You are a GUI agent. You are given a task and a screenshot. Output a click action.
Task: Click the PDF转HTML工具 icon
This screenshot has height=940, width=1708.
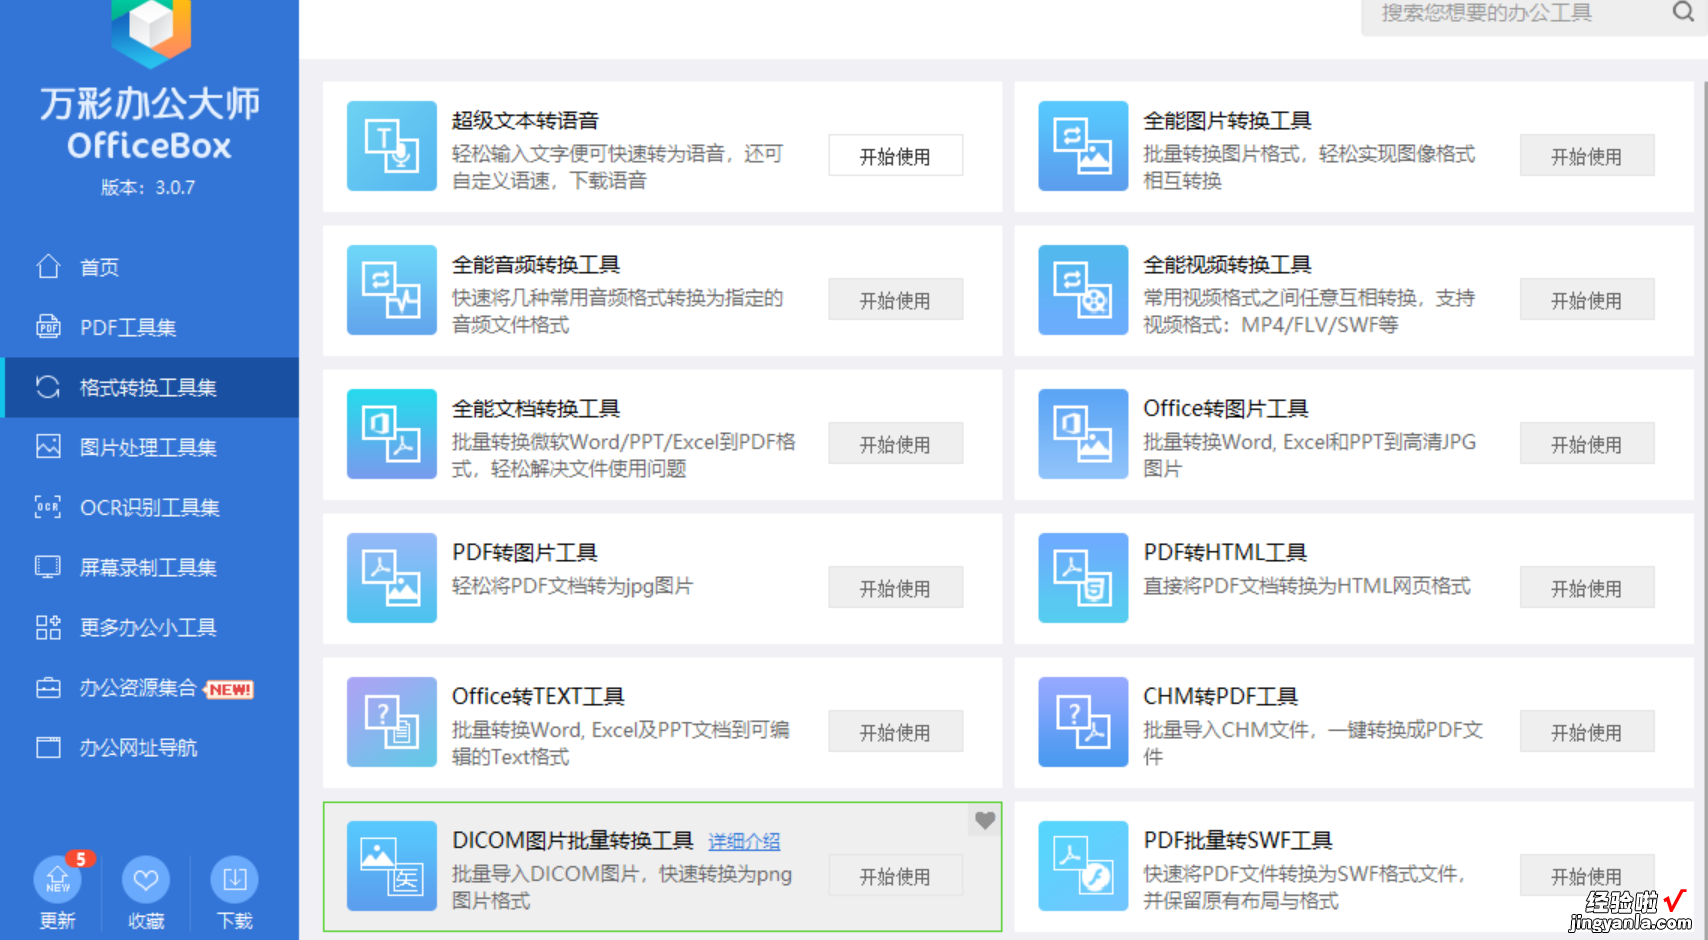click(1083, 578)
